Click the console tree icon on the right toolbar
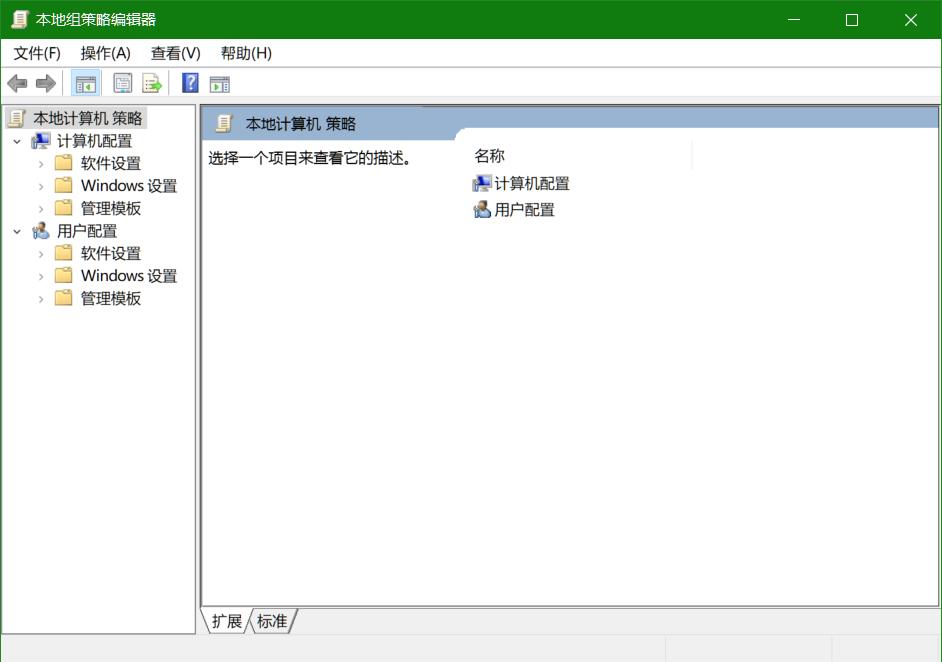This screenshot has height=662, width=942. pos(219,83)
